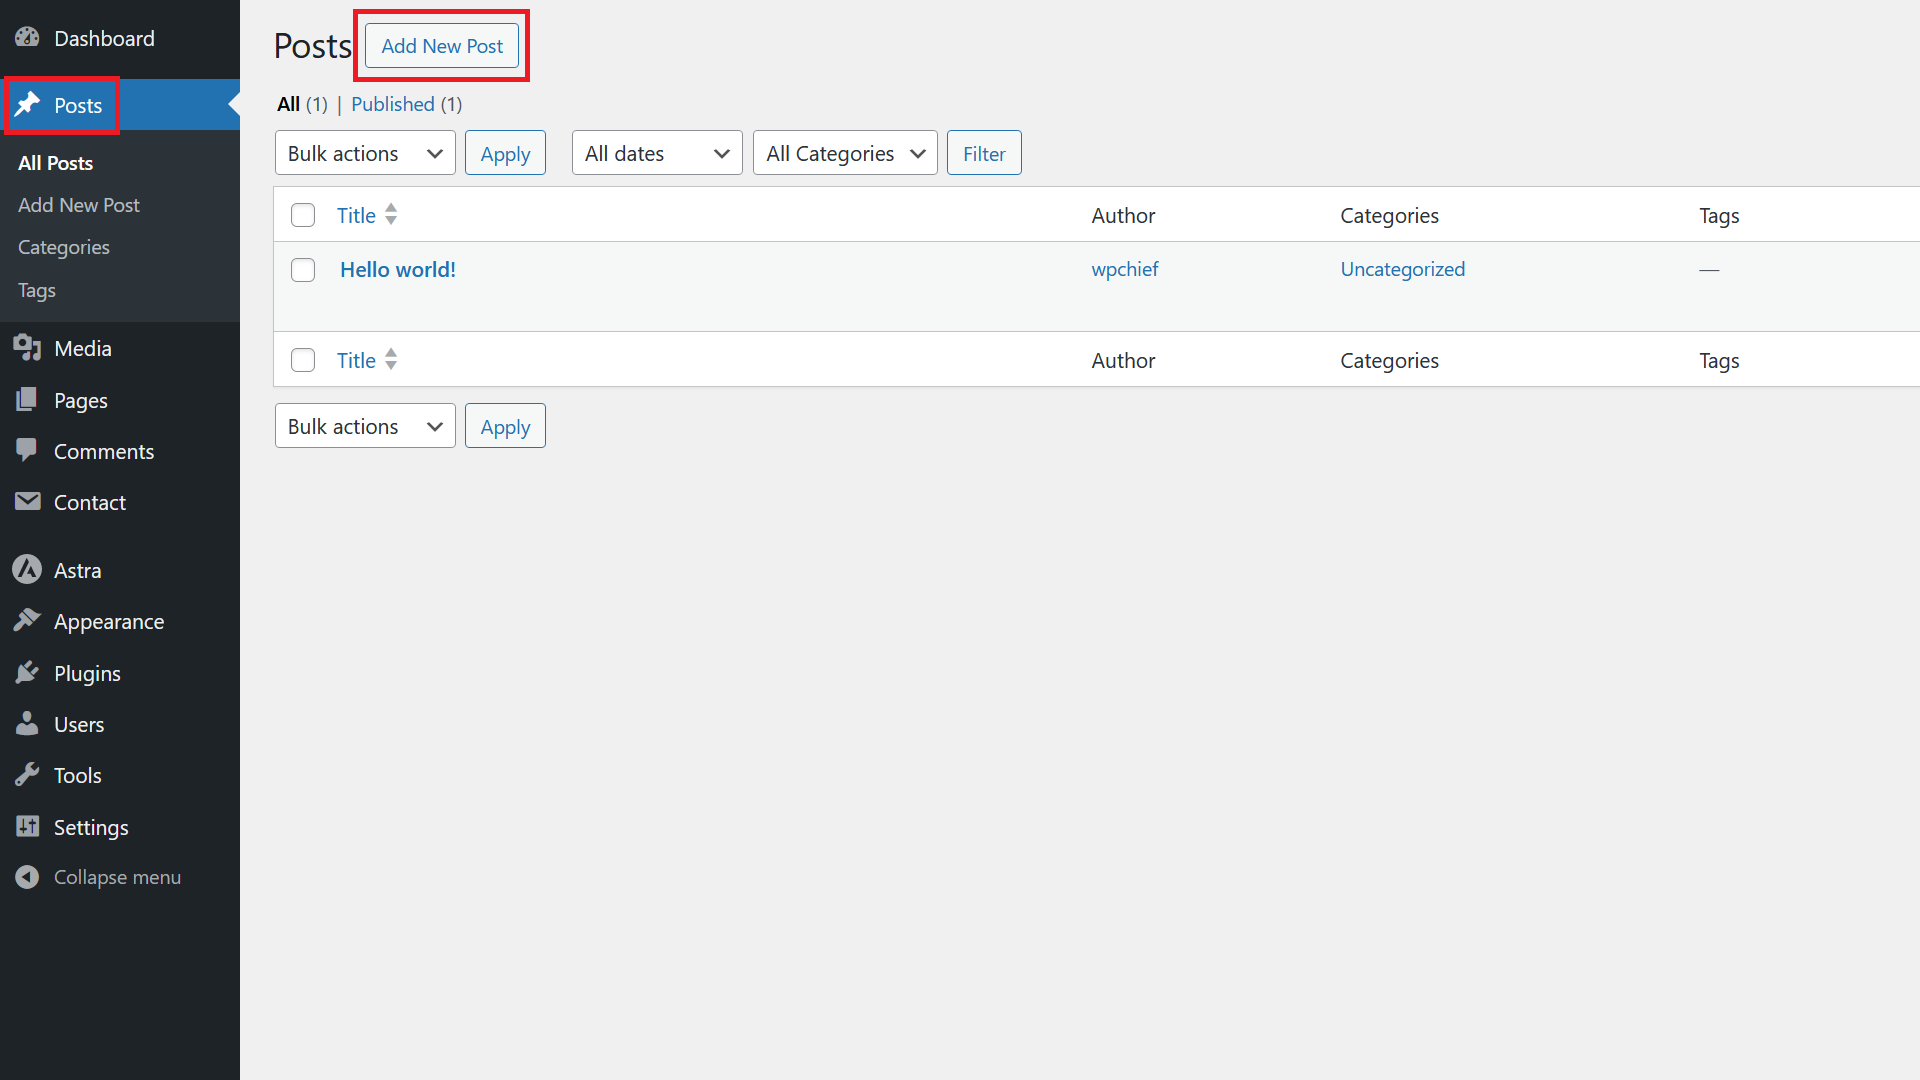1920x1080 pixels.
Task: Select All Posts submenu item
Action: tap(56, 163)
